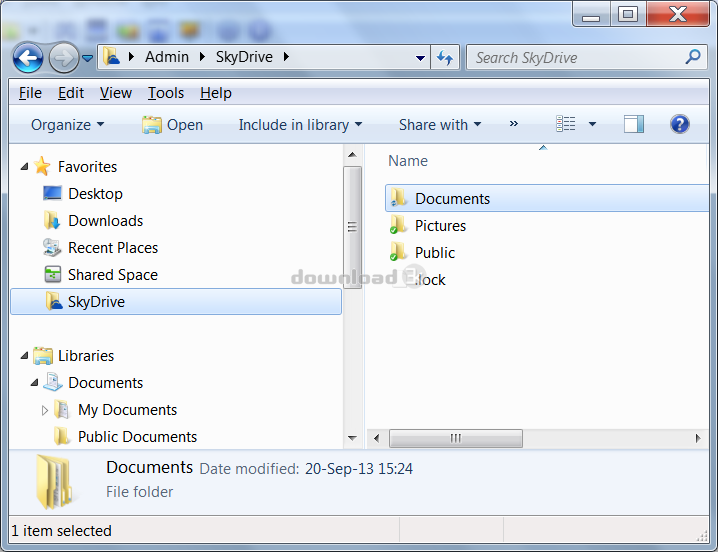Select Recent Places under Favorites
Screen dimensions: 718x552
(113, 248)
